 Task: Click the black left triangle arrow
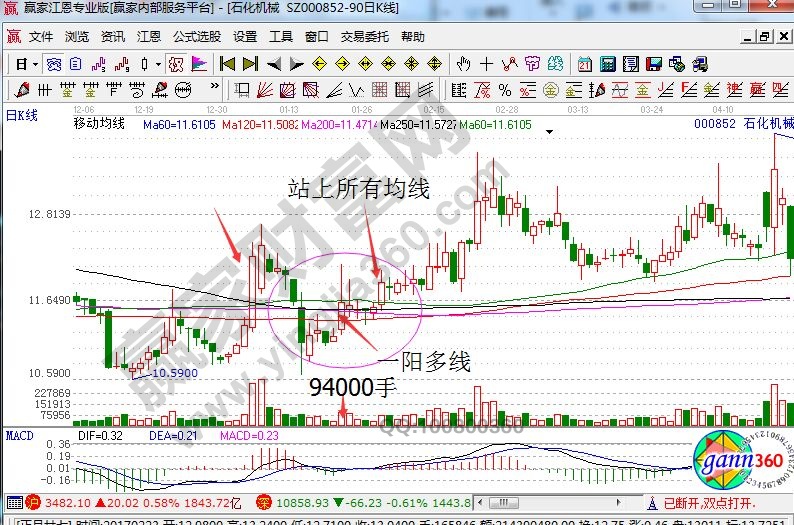274,64
